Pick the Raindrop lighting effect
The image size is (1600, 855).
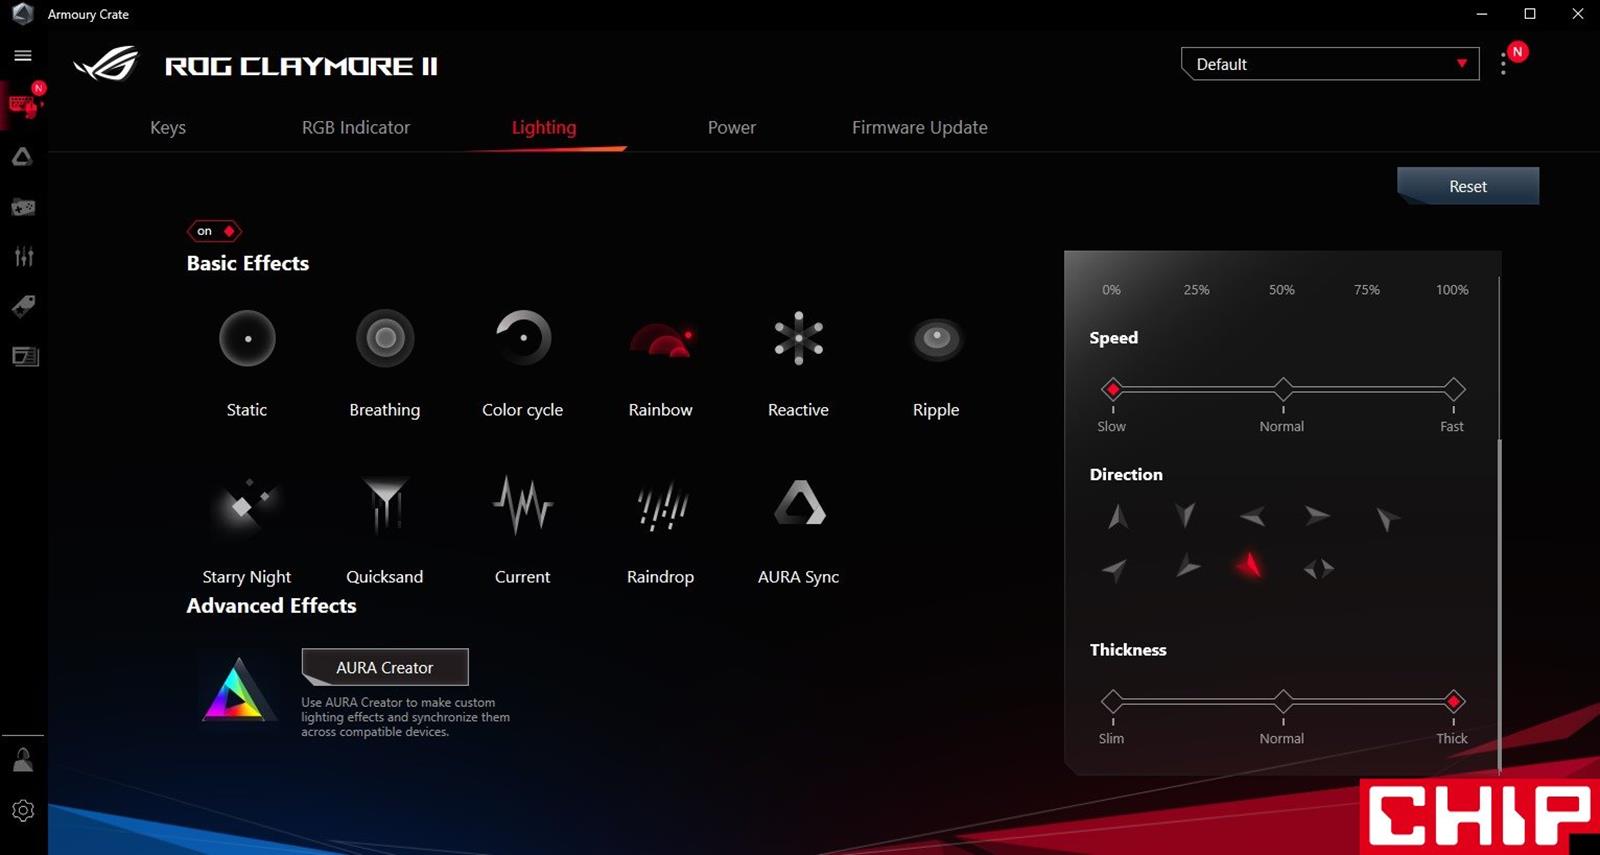[x=660, y=505]
